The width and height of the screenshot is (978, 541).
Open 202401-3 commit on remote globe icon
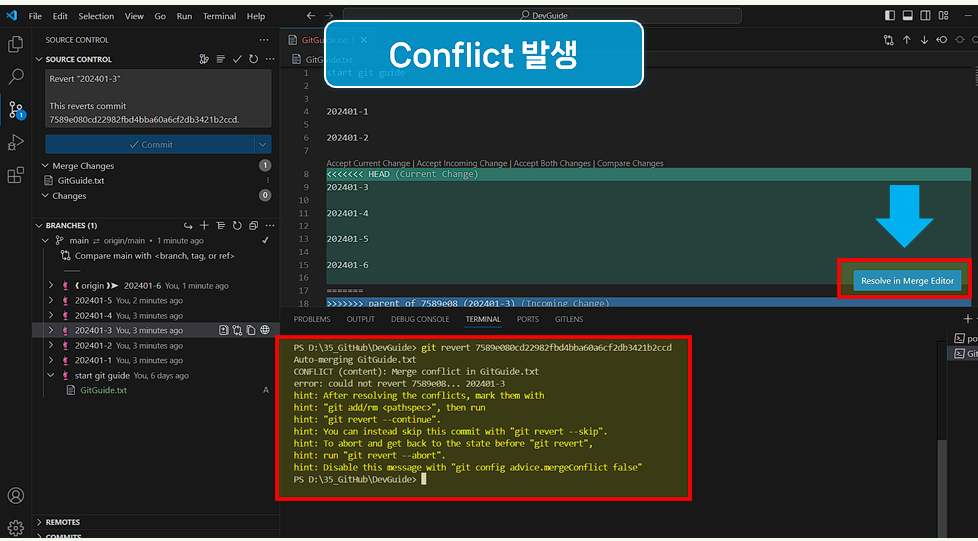(x=264, y=330)
